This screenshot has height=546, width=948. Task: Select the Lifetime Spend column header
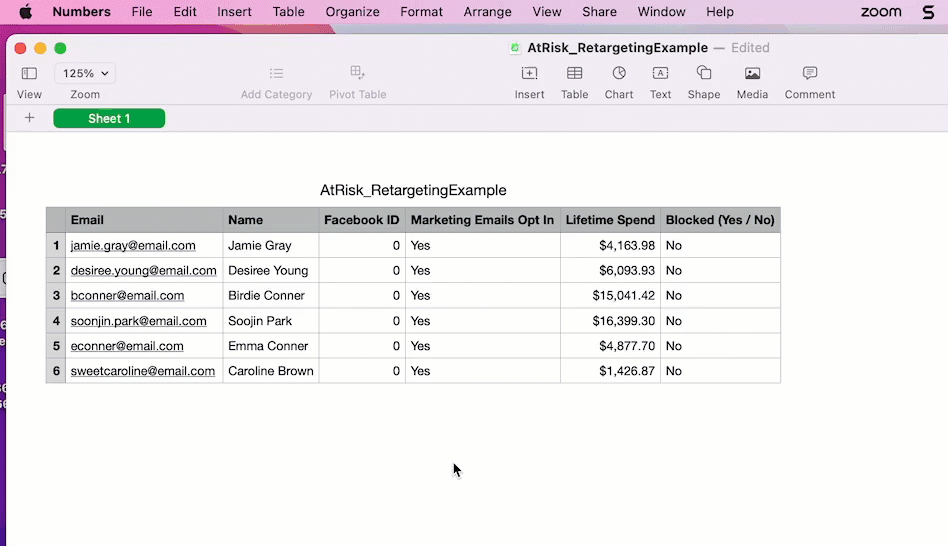(610, 220)
